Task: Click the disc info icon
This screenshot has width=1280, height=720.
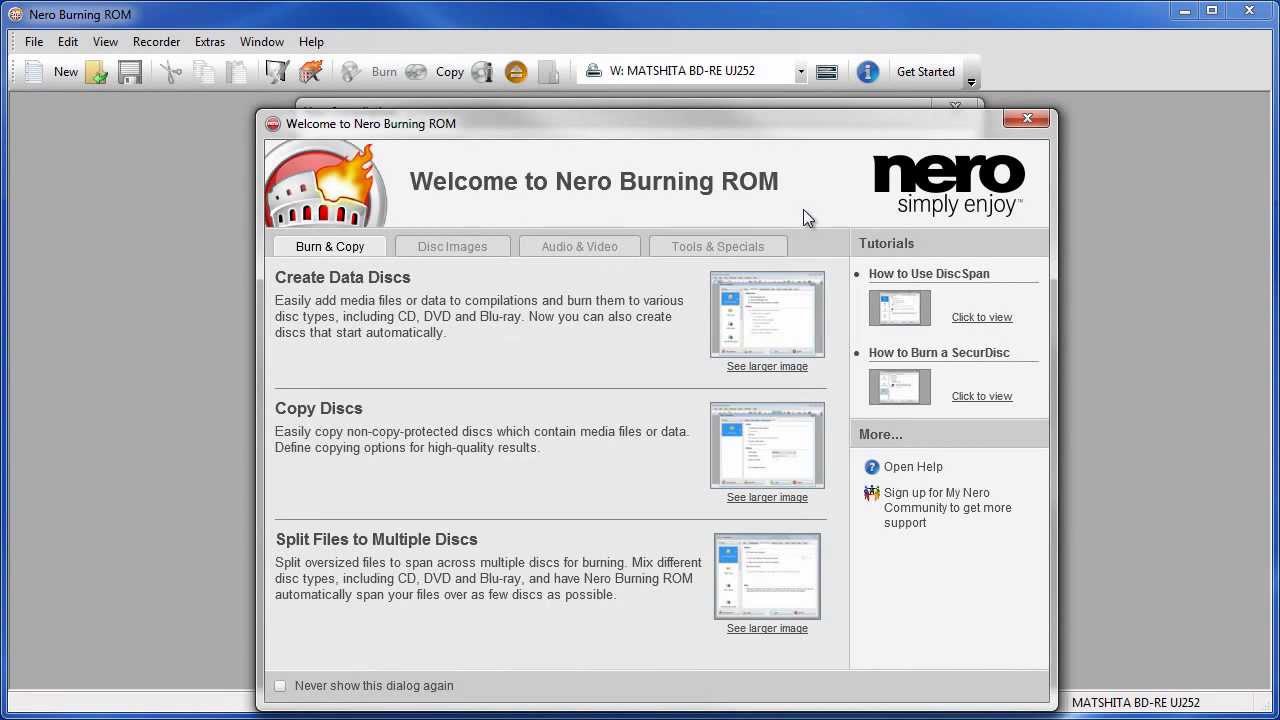Action: pyautogui.click(x=482, y=72)
